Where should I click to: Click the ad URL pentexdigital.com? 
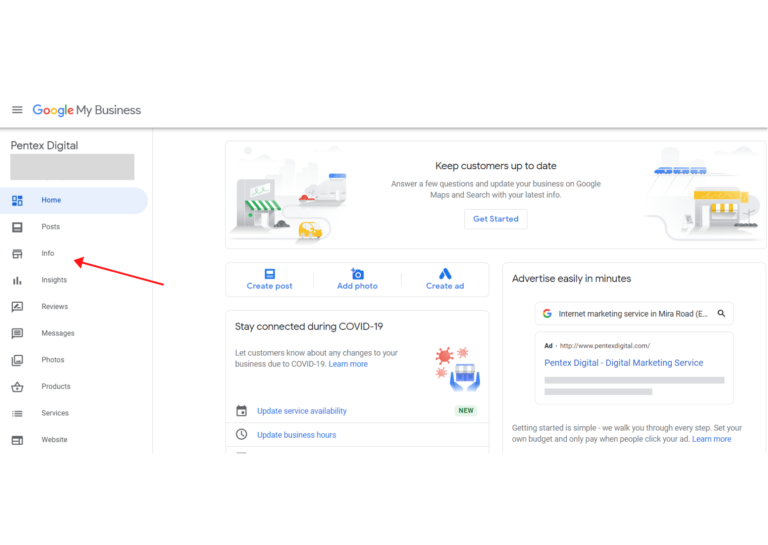pyautogui.click(x=605, y=346)
